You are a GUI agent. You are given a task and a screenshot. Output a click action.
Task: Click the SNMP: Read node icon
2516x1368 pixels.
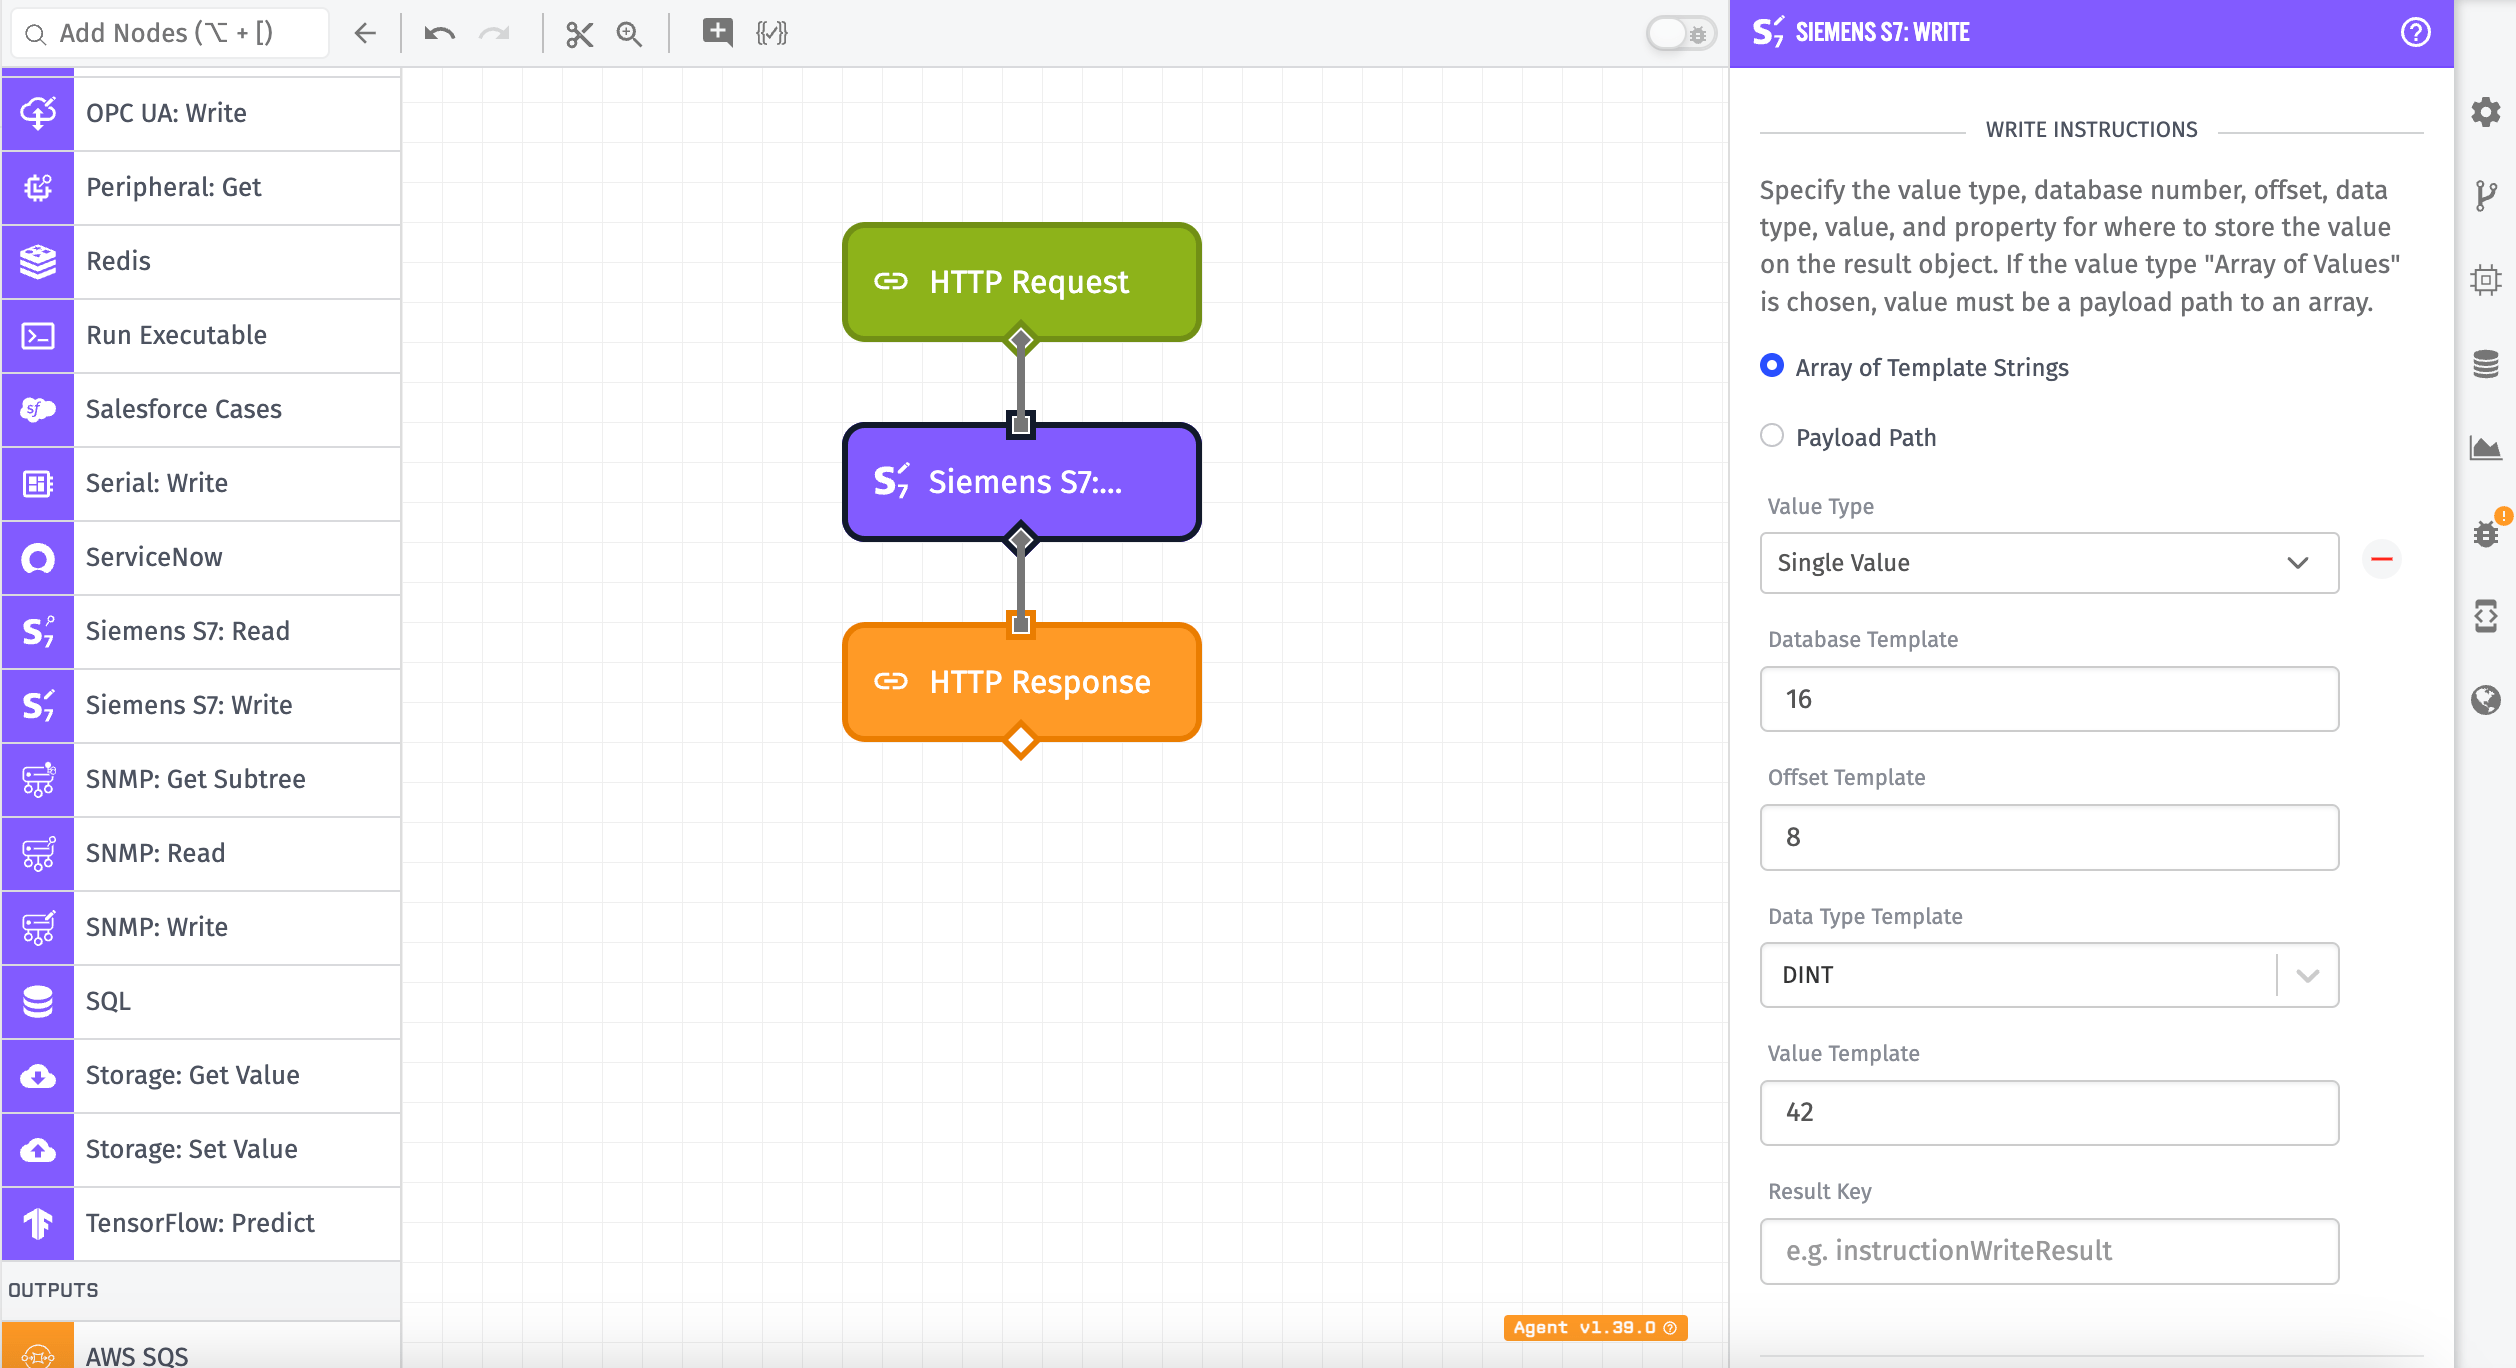point(38,853)
